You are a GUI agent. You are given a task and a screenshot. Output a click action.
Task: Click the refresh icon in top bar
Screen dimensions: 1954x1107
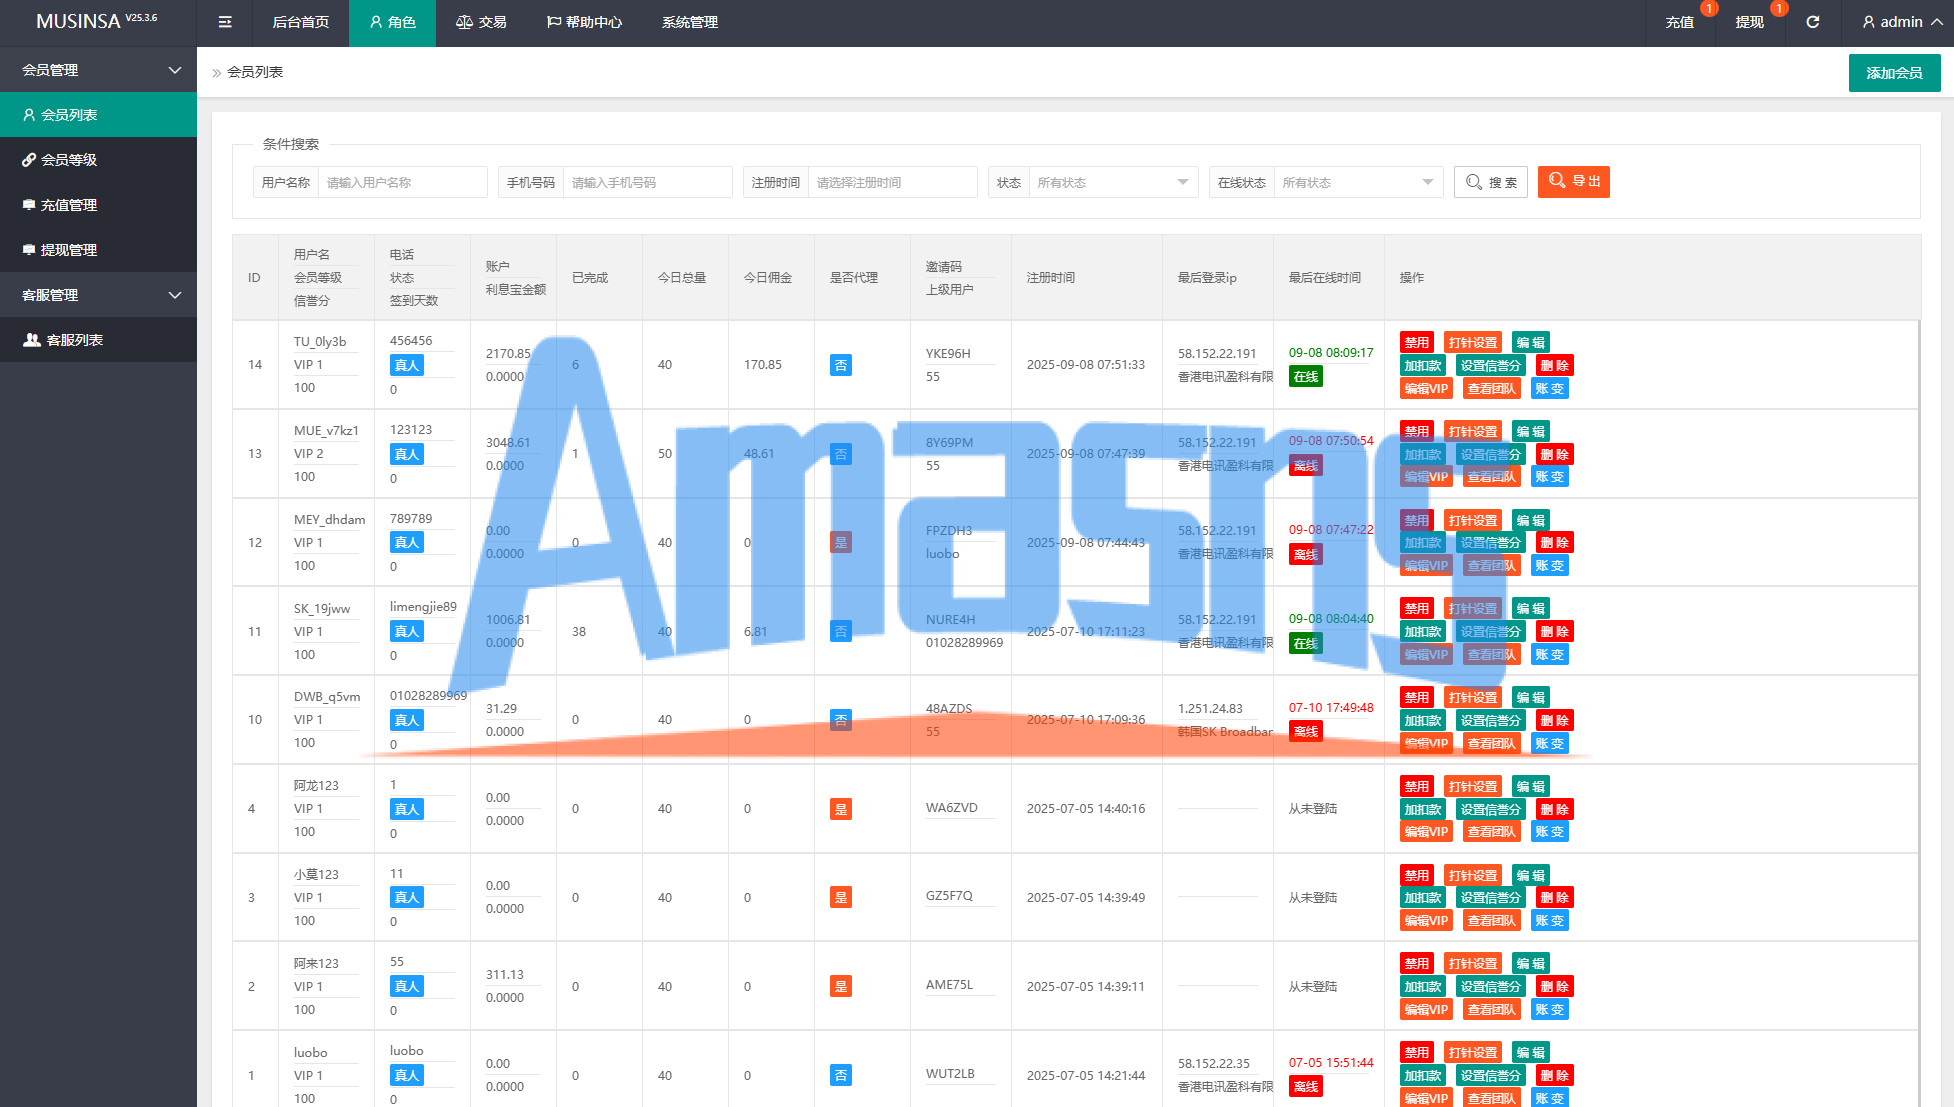pos(1812,22)
